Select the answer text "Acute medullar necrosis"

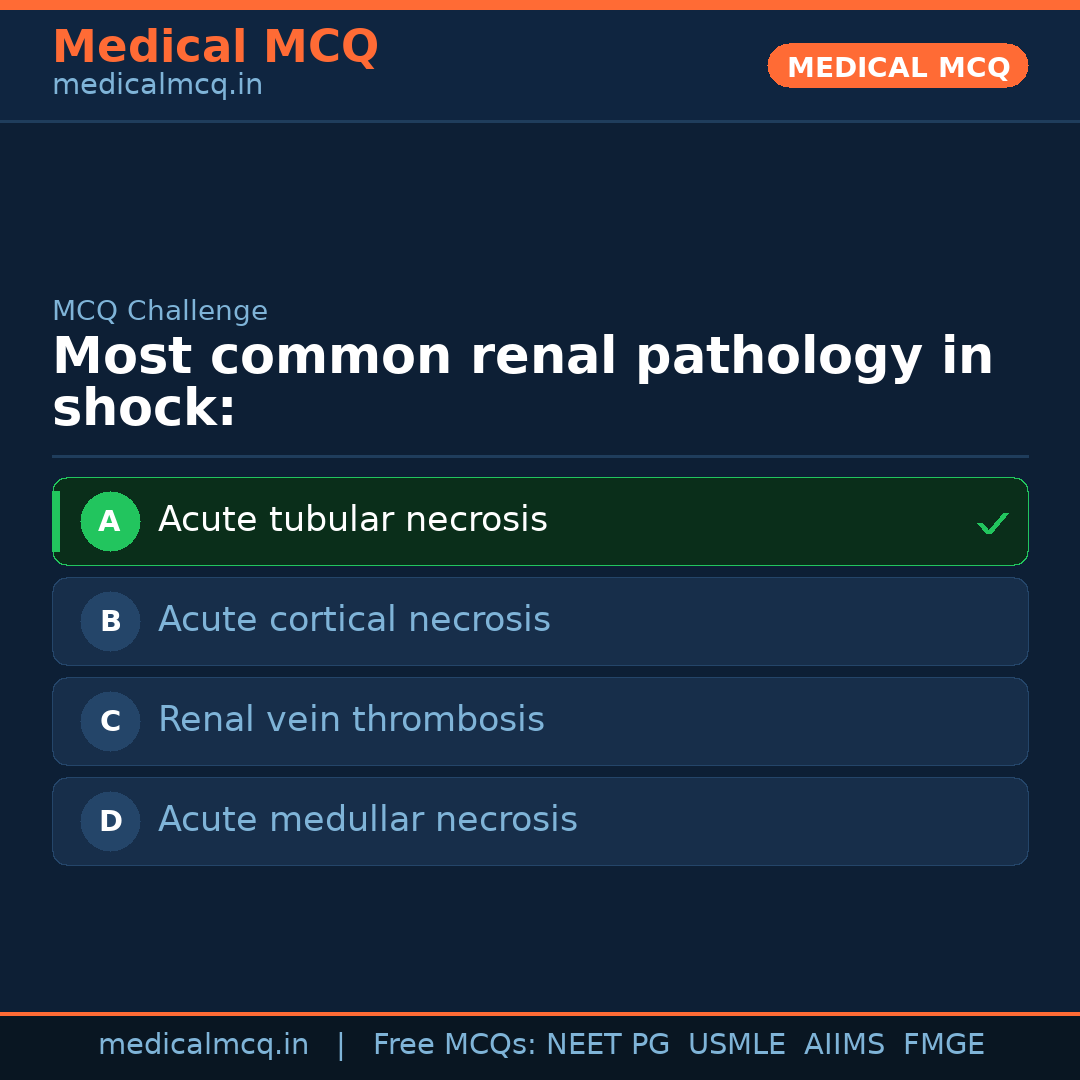point(367,820)
